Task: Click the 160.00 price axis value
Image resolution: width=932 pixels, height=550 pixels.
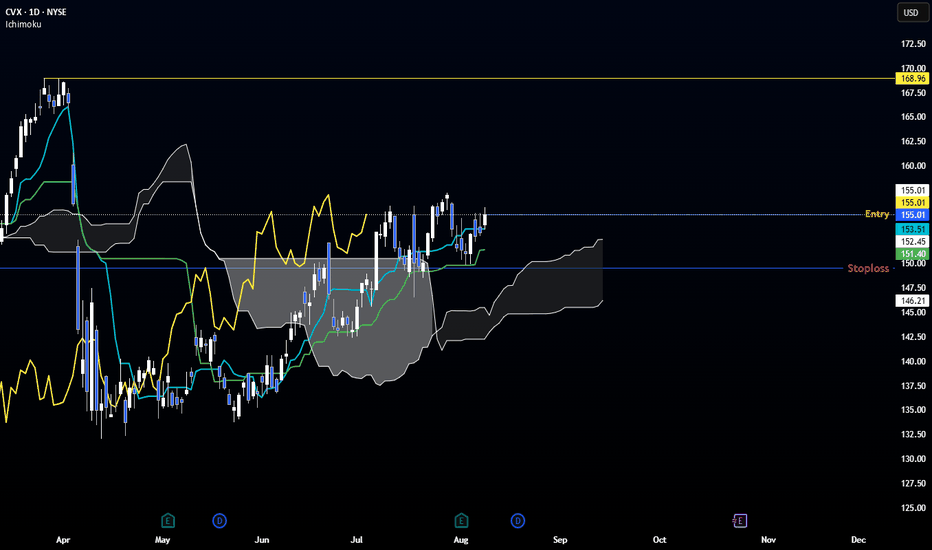Action: [914, 166]
